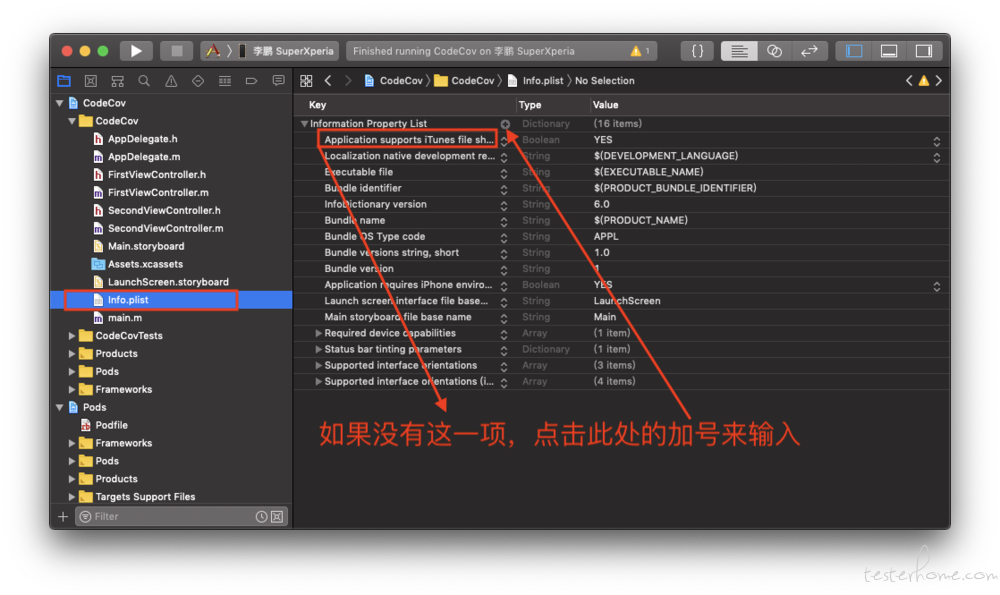Show the source control navigator tab
Image resolution: width=1000 pixels, height=595 pixels.
pyautogui.click(x=91, y=81)
